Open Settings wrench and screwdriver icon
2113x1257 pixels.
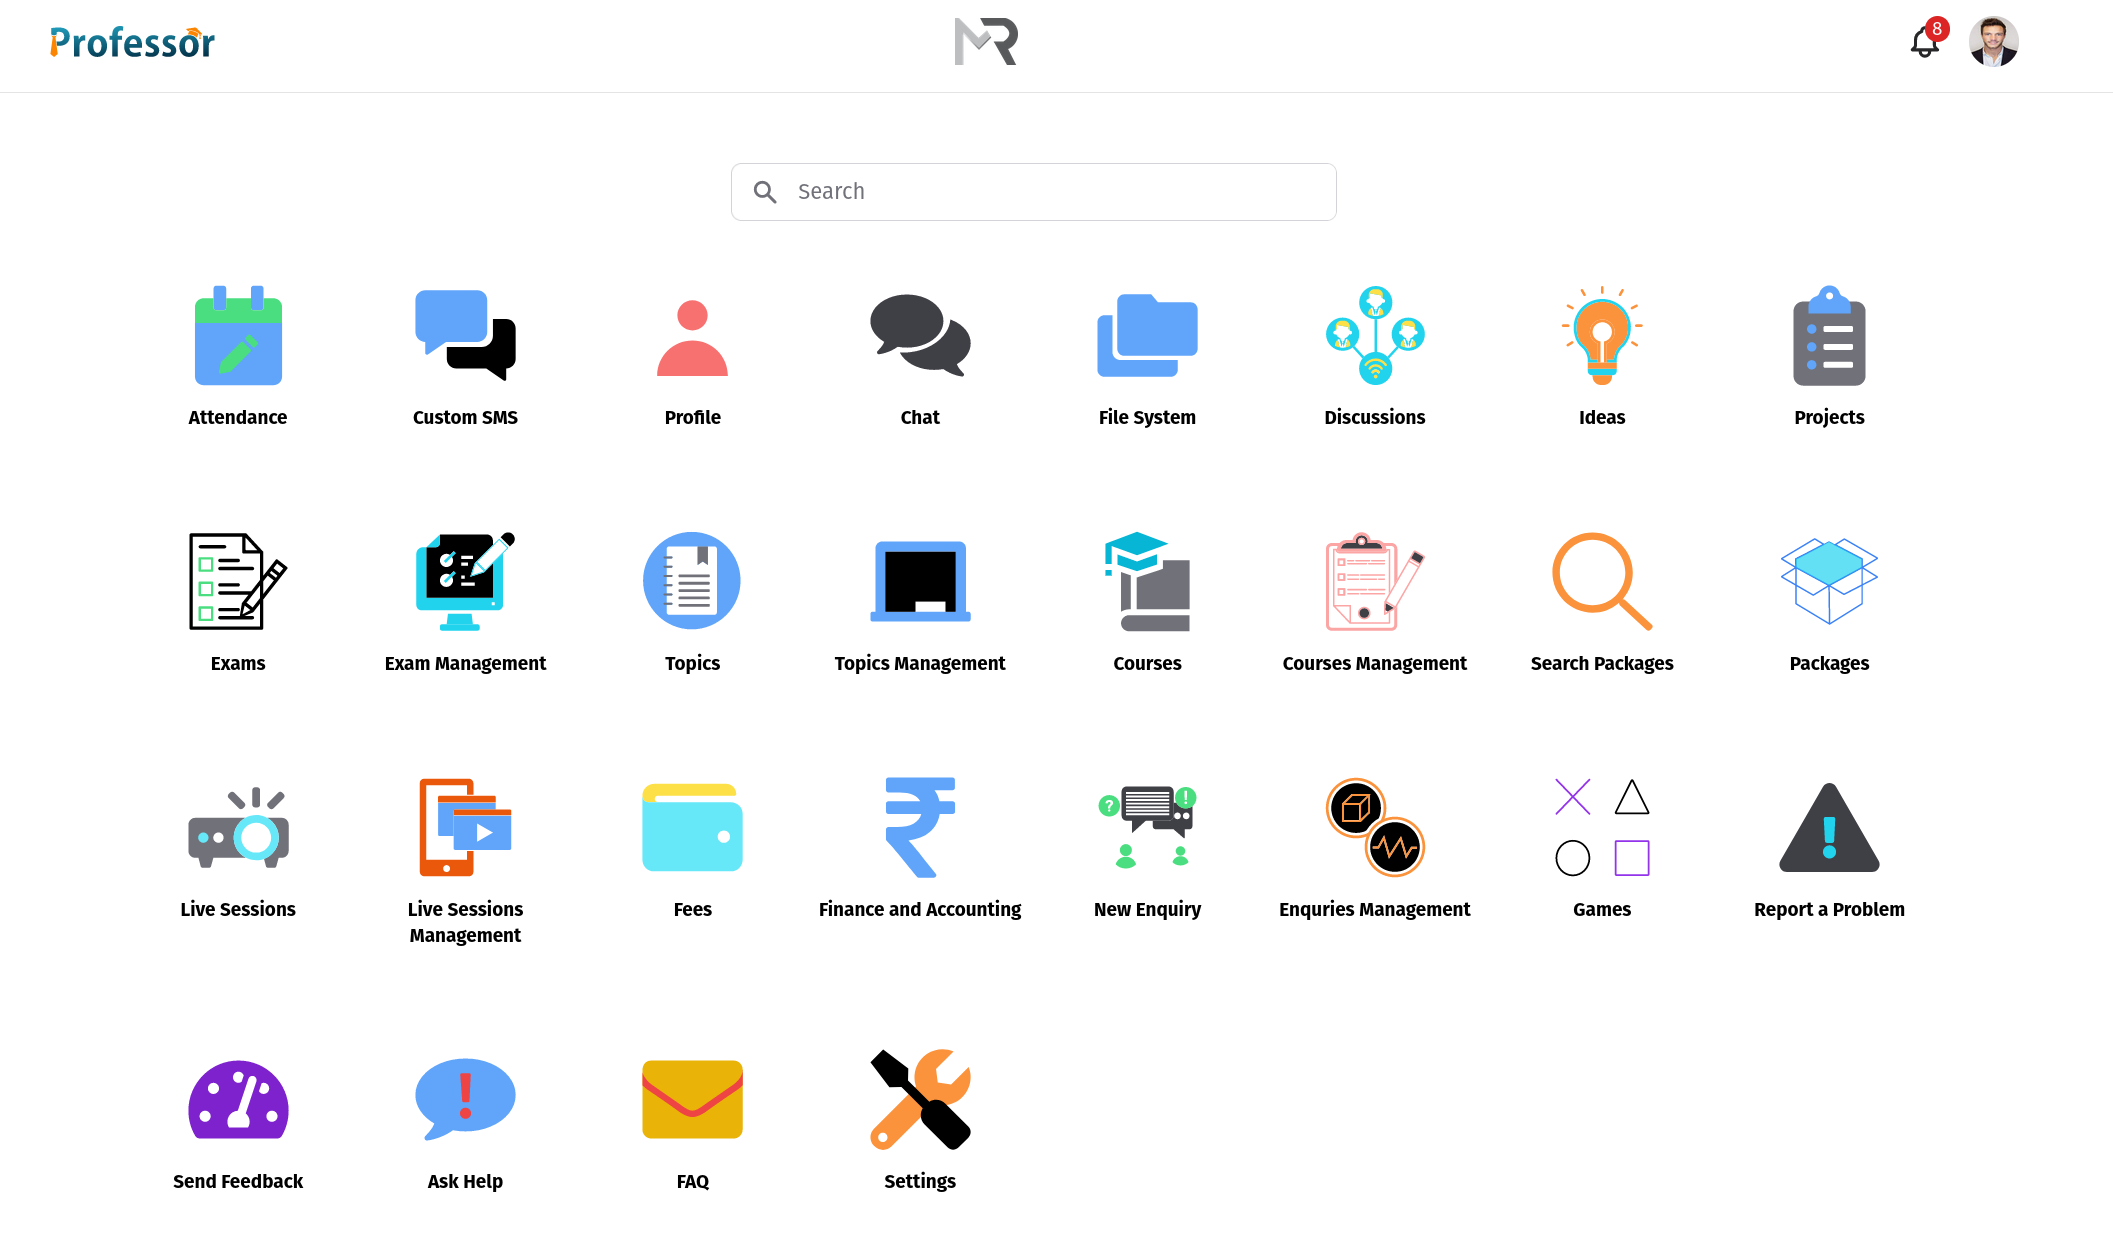tap(920, 1100)
